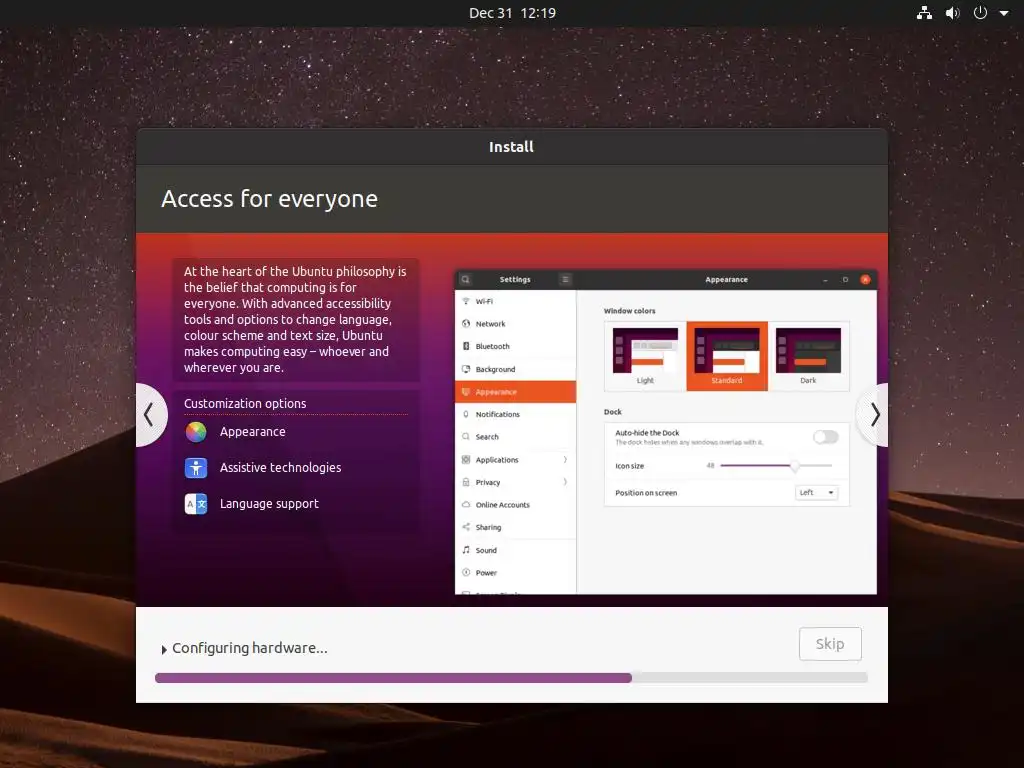Open Power in the Settings sidebar
The width and height of the screenshot is (1024, 768).
point(515,573)
